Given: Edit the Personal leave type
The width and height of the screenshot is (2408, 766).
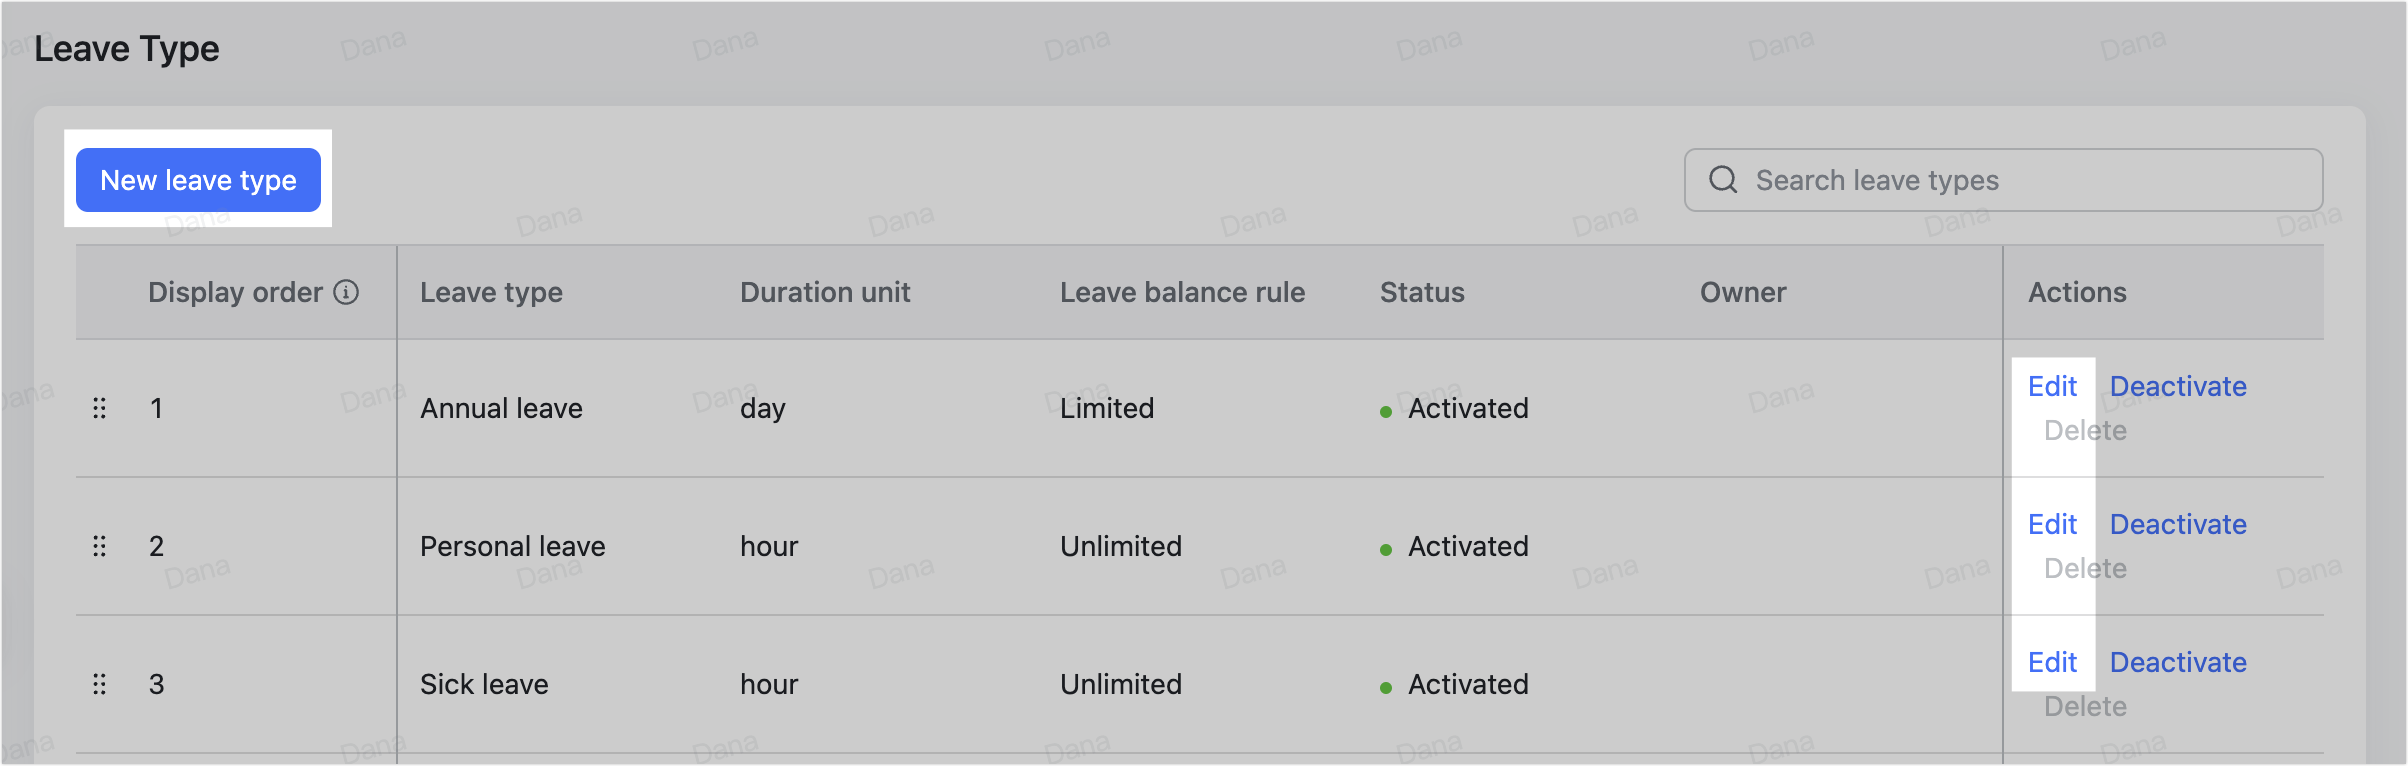Looking at the screenshot, I should coord(2052,524).
